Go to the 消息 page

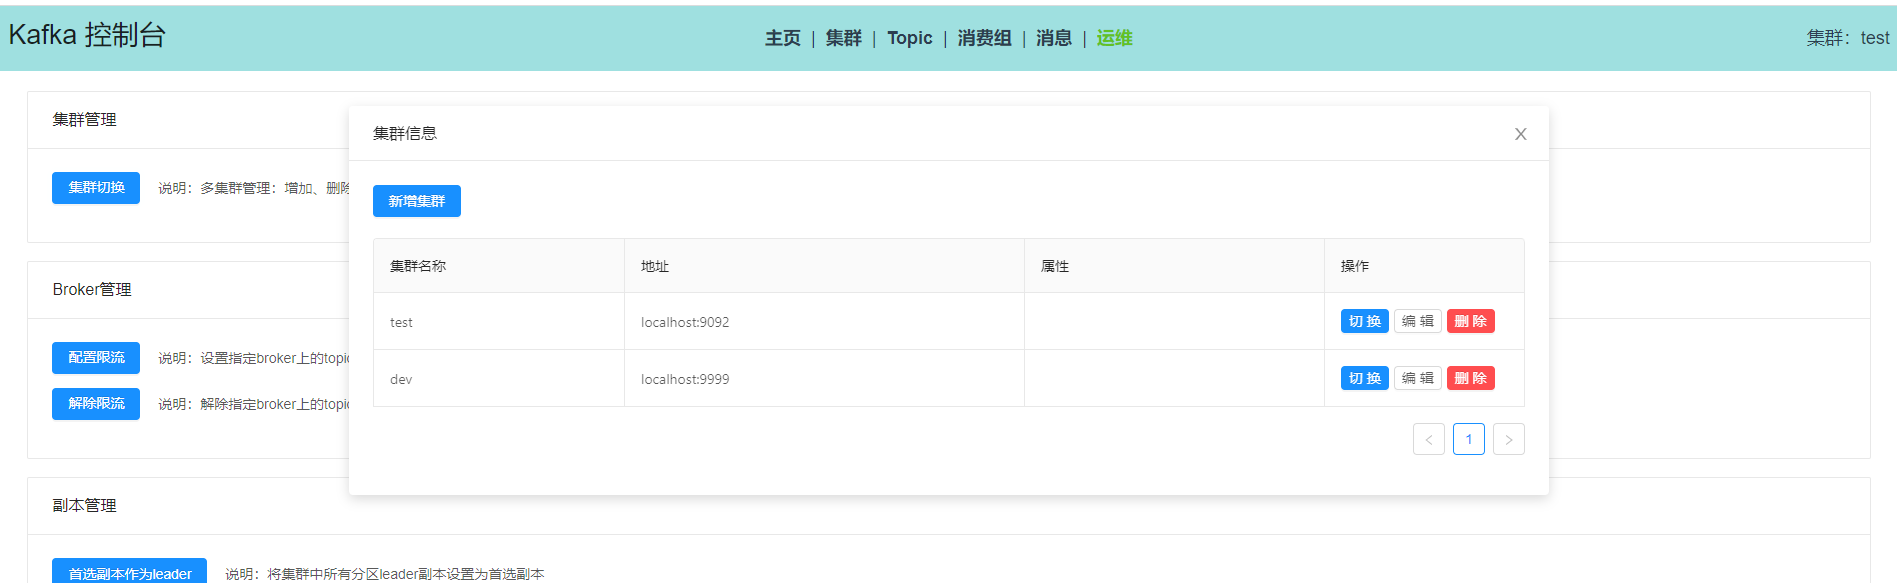[1053, 38]
